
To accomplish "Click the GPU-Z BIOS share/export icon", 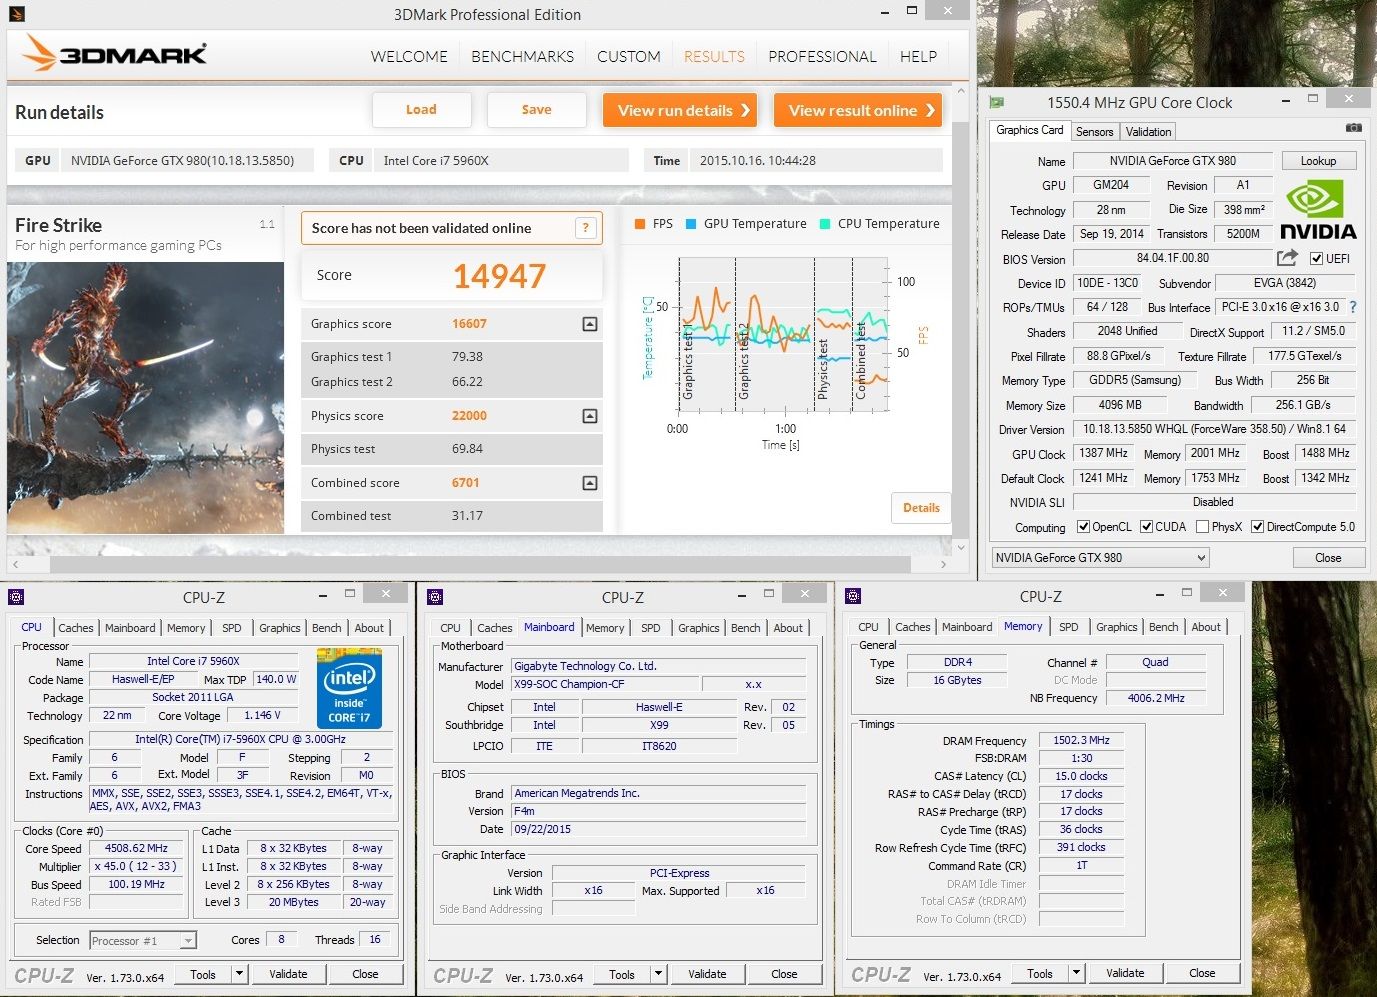I will pyautogui.click(x=1287, y=258).
